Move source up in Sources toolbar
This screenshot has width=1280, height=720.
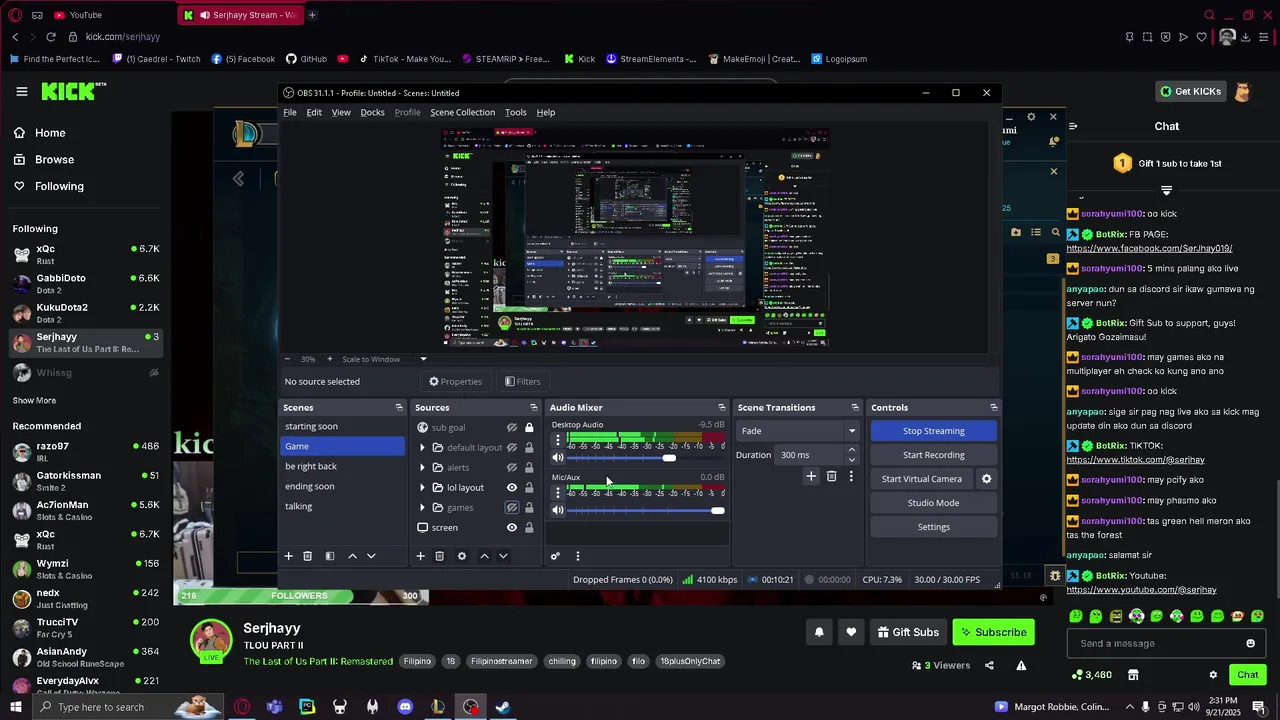pyautogui.click(x=484, y=556)
